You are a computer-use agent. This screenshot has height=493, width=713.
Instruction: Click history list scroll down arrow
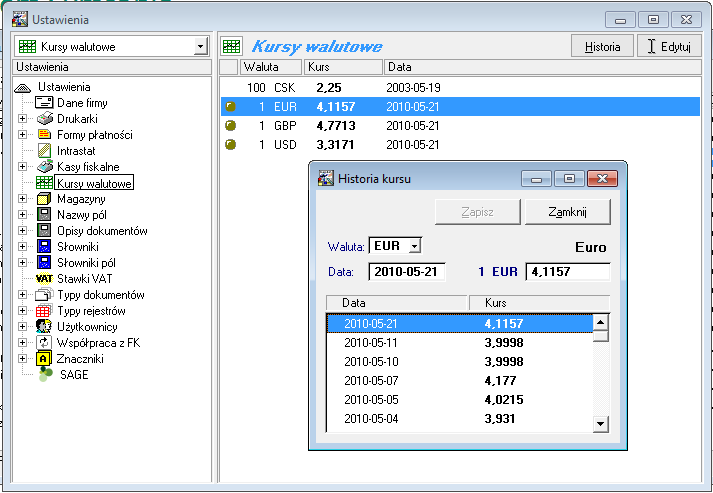pos(601,424)
